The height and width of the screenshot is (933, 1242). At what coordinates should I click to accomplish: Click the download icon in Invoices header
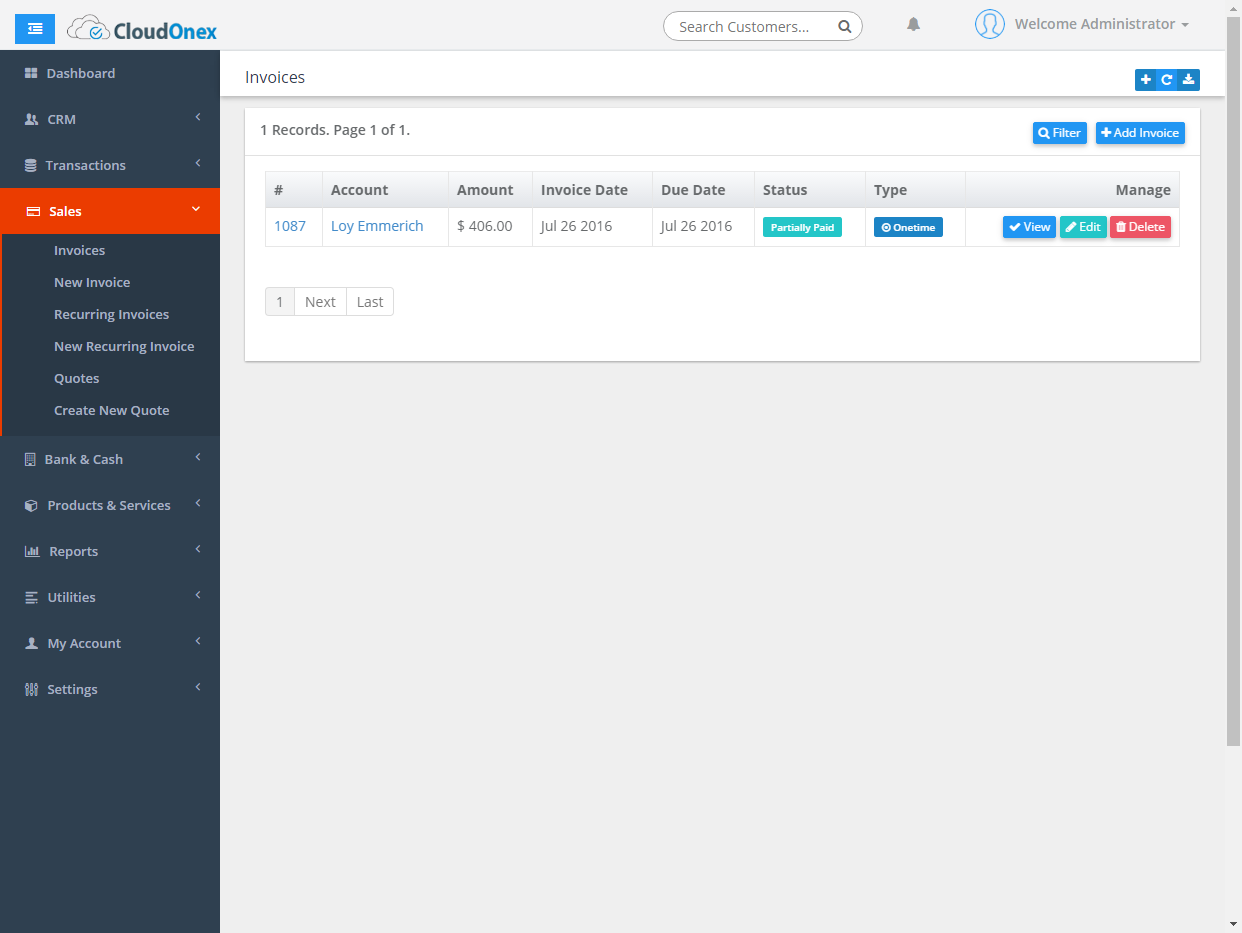pyautogui.click(x=1189, y=80)
